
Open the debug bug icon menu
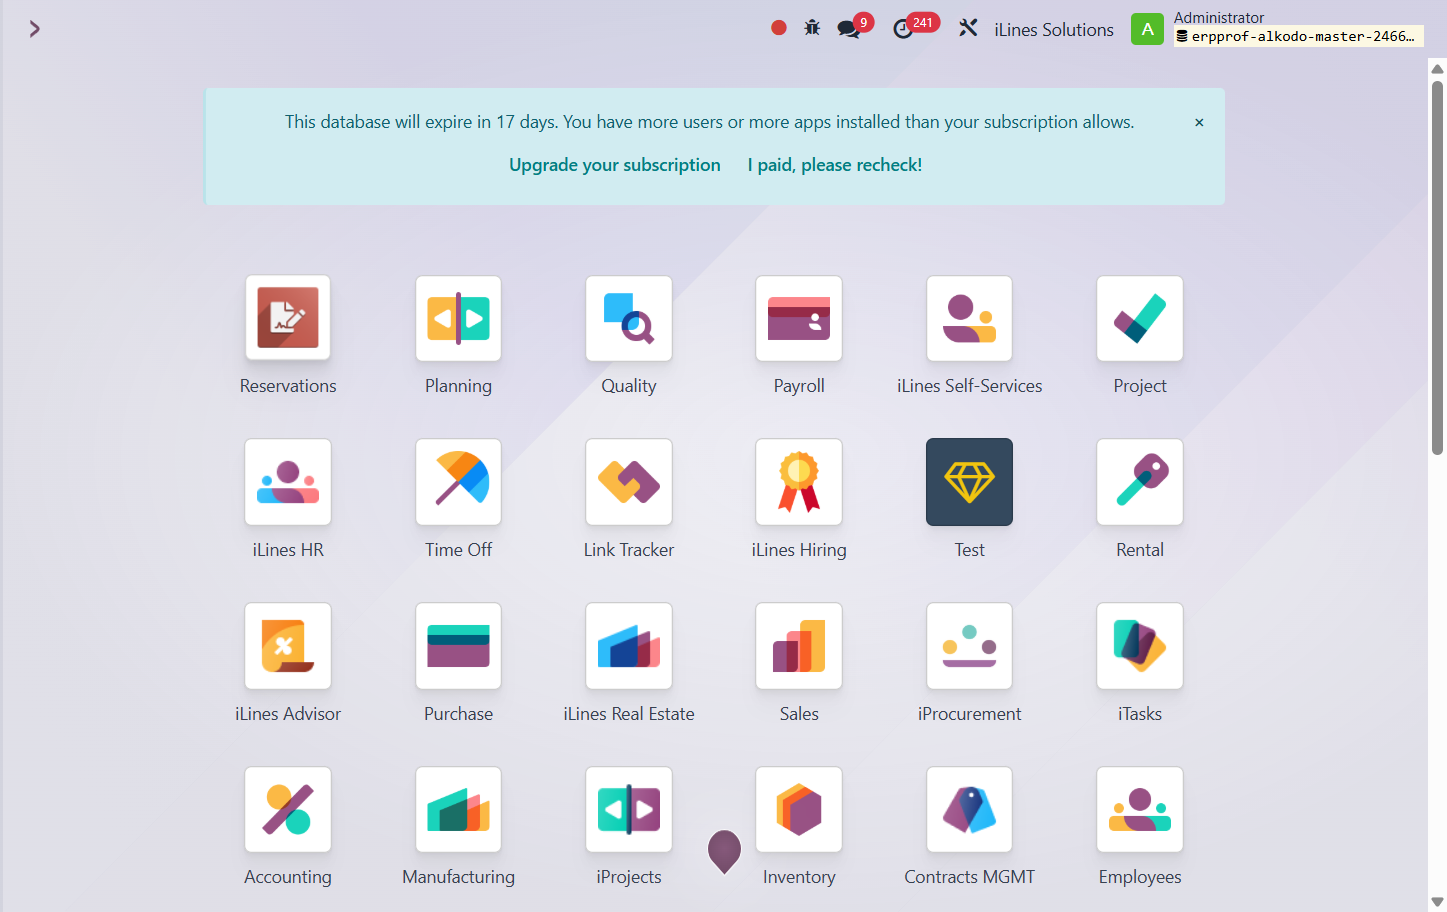tap(812, 28)
